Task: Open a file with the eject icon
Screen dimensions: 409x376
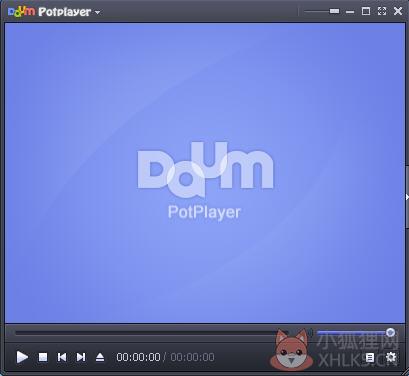Action: coord(100,357)
